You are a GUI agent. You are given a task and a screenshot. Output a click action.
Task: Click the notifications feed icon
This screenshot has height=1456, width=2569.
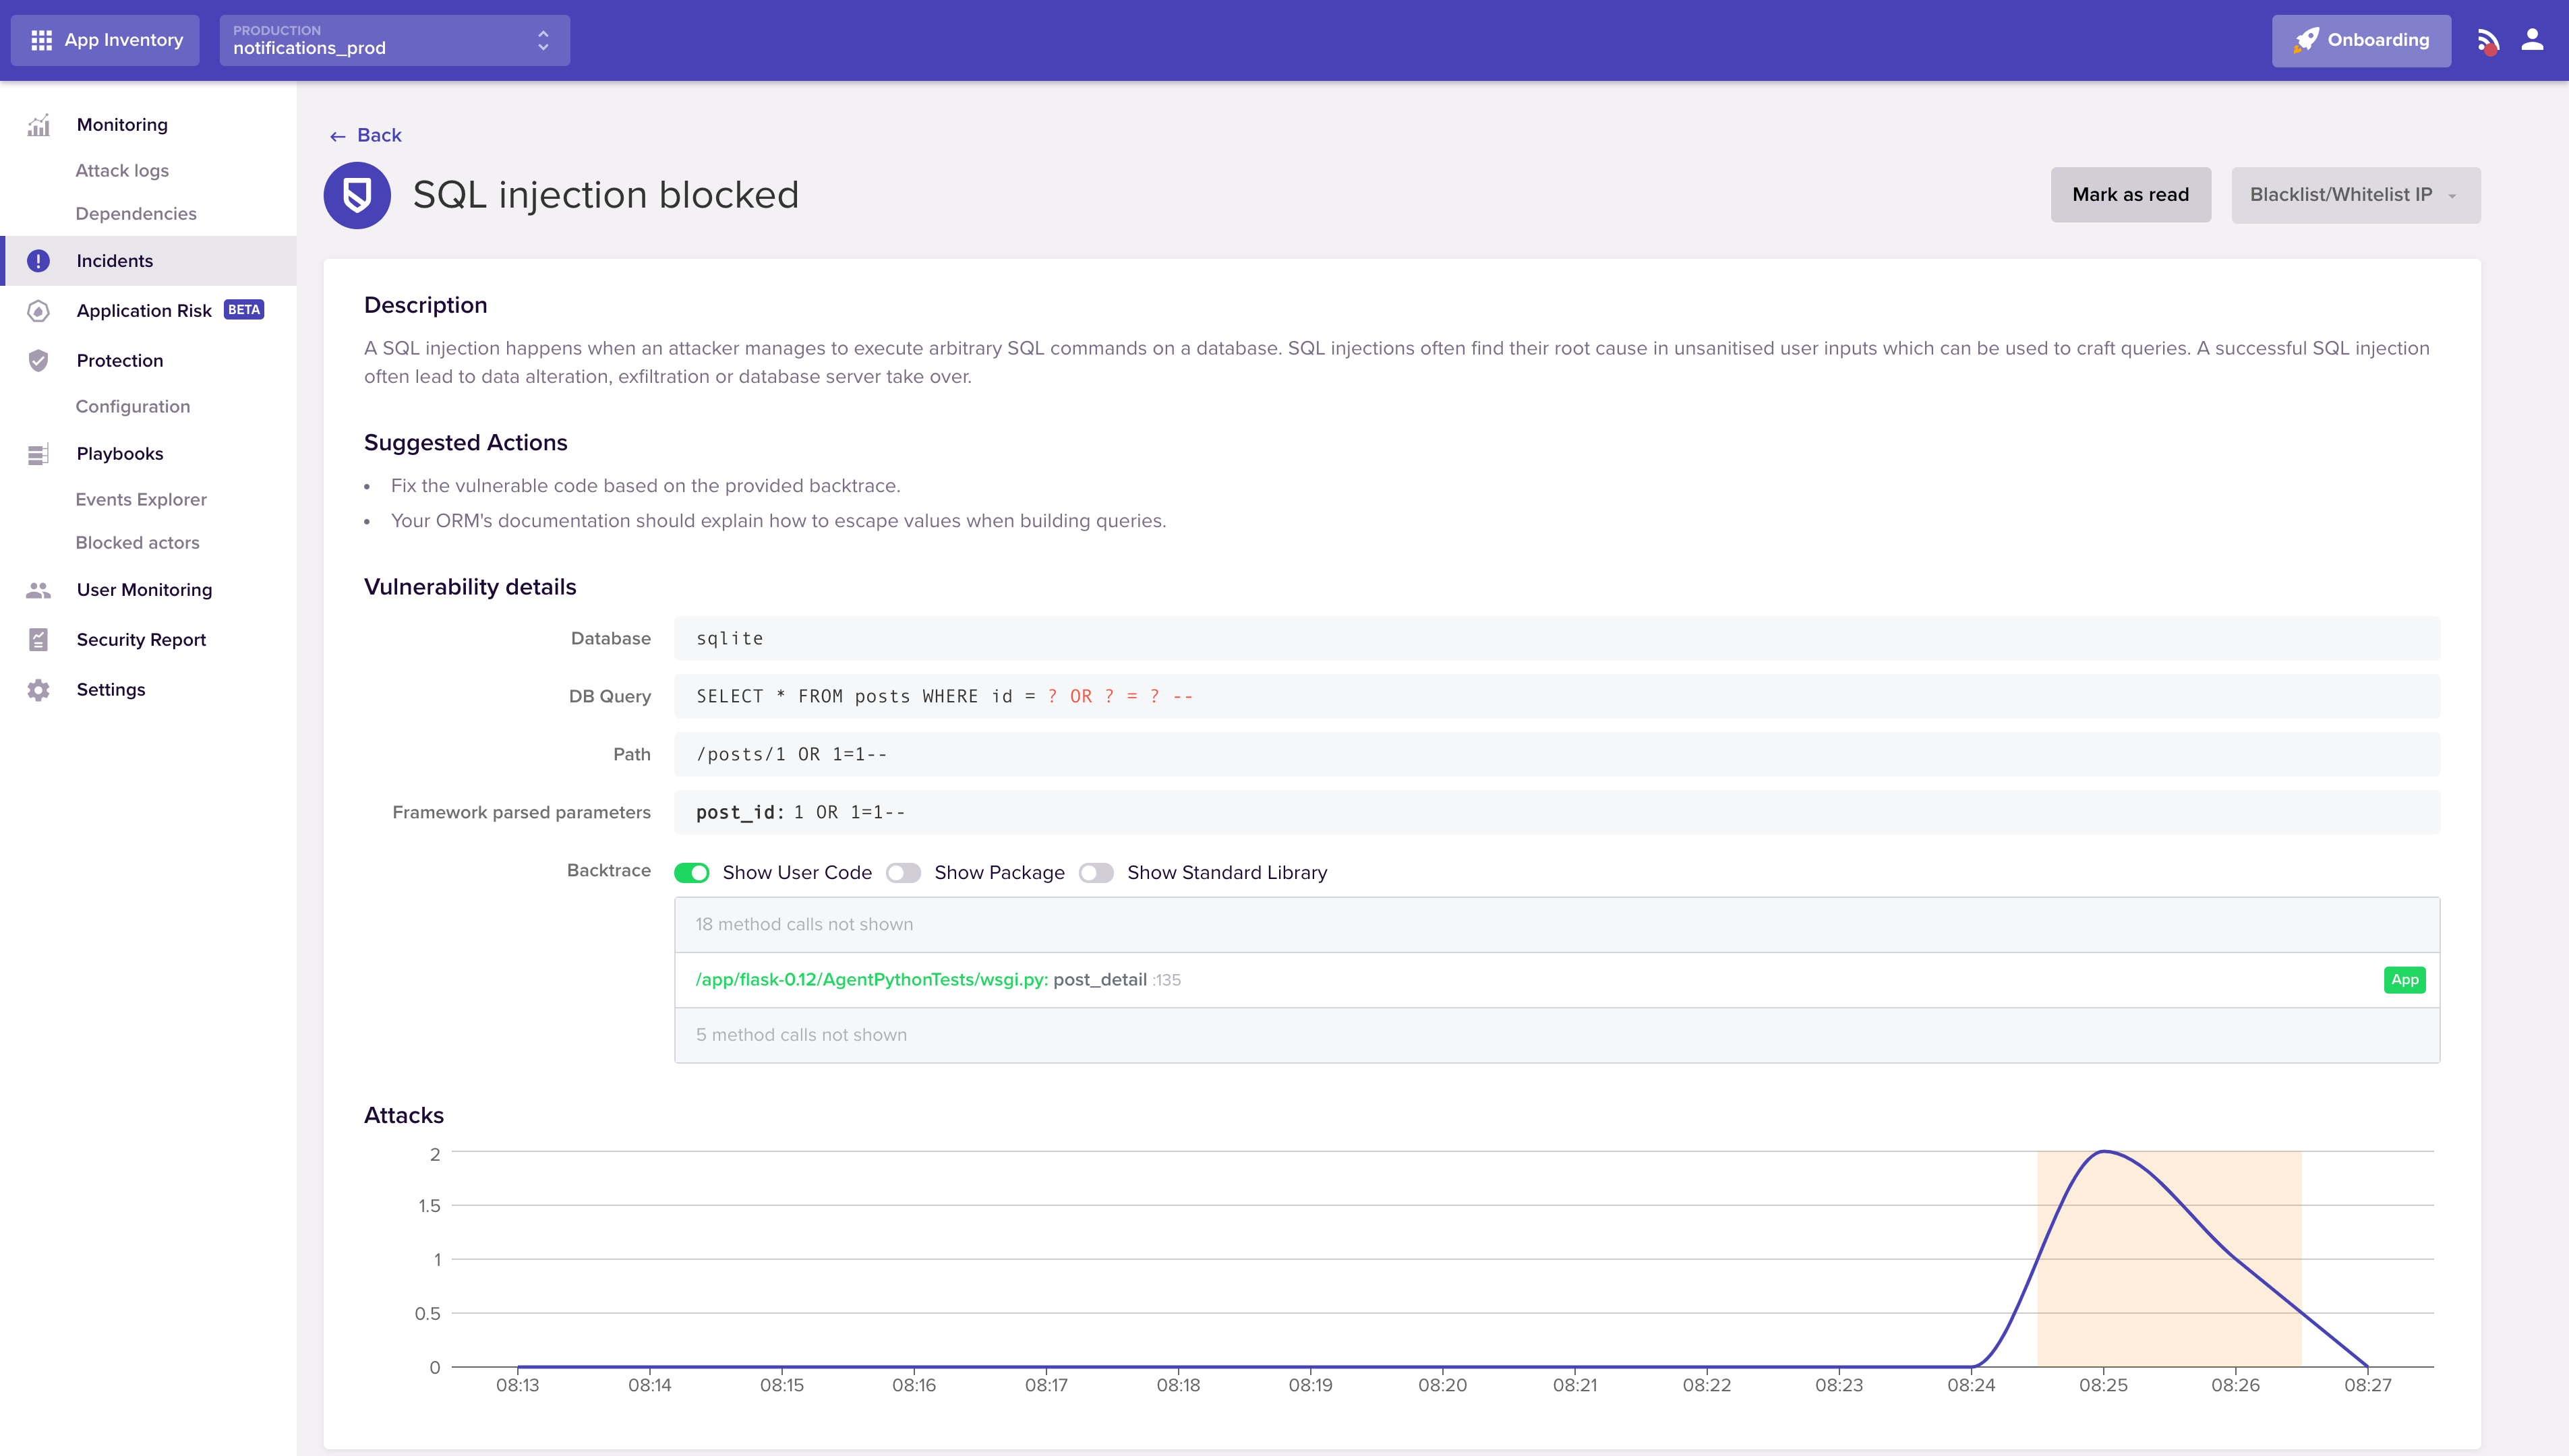click(x=2487, y=41)
